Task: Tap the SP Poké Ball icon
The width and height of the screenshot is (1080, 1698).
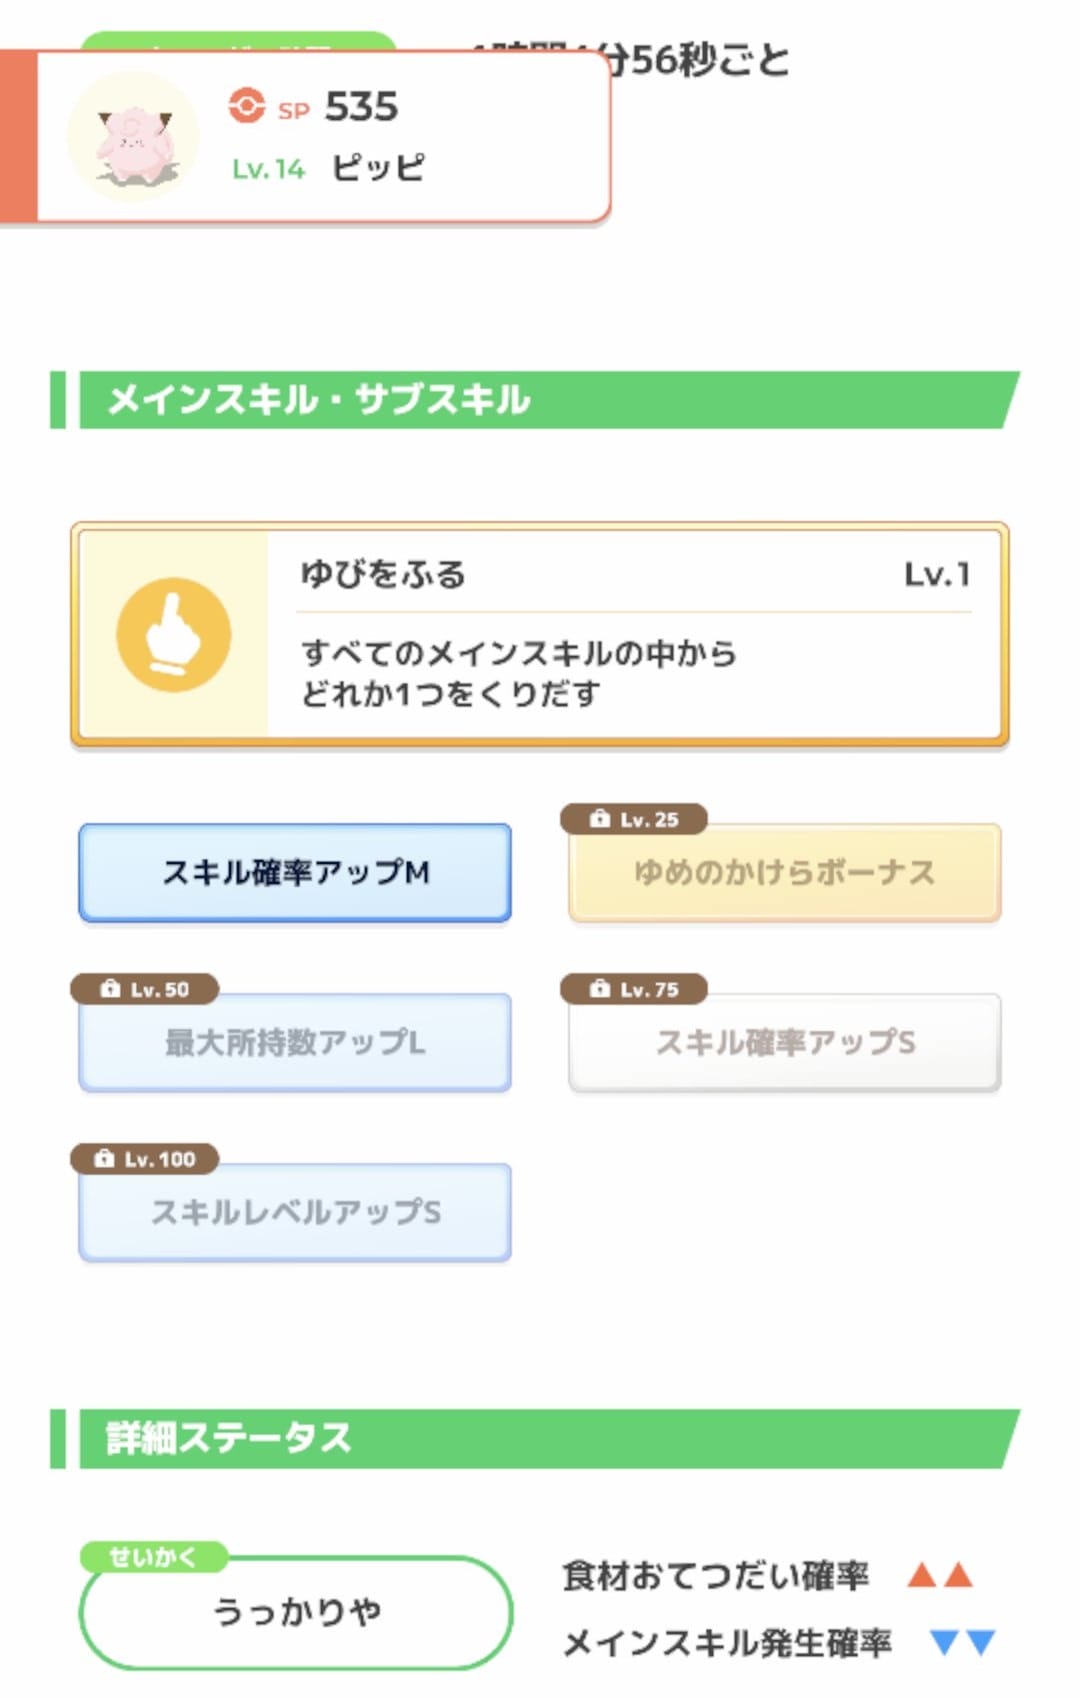Action: 246,105
